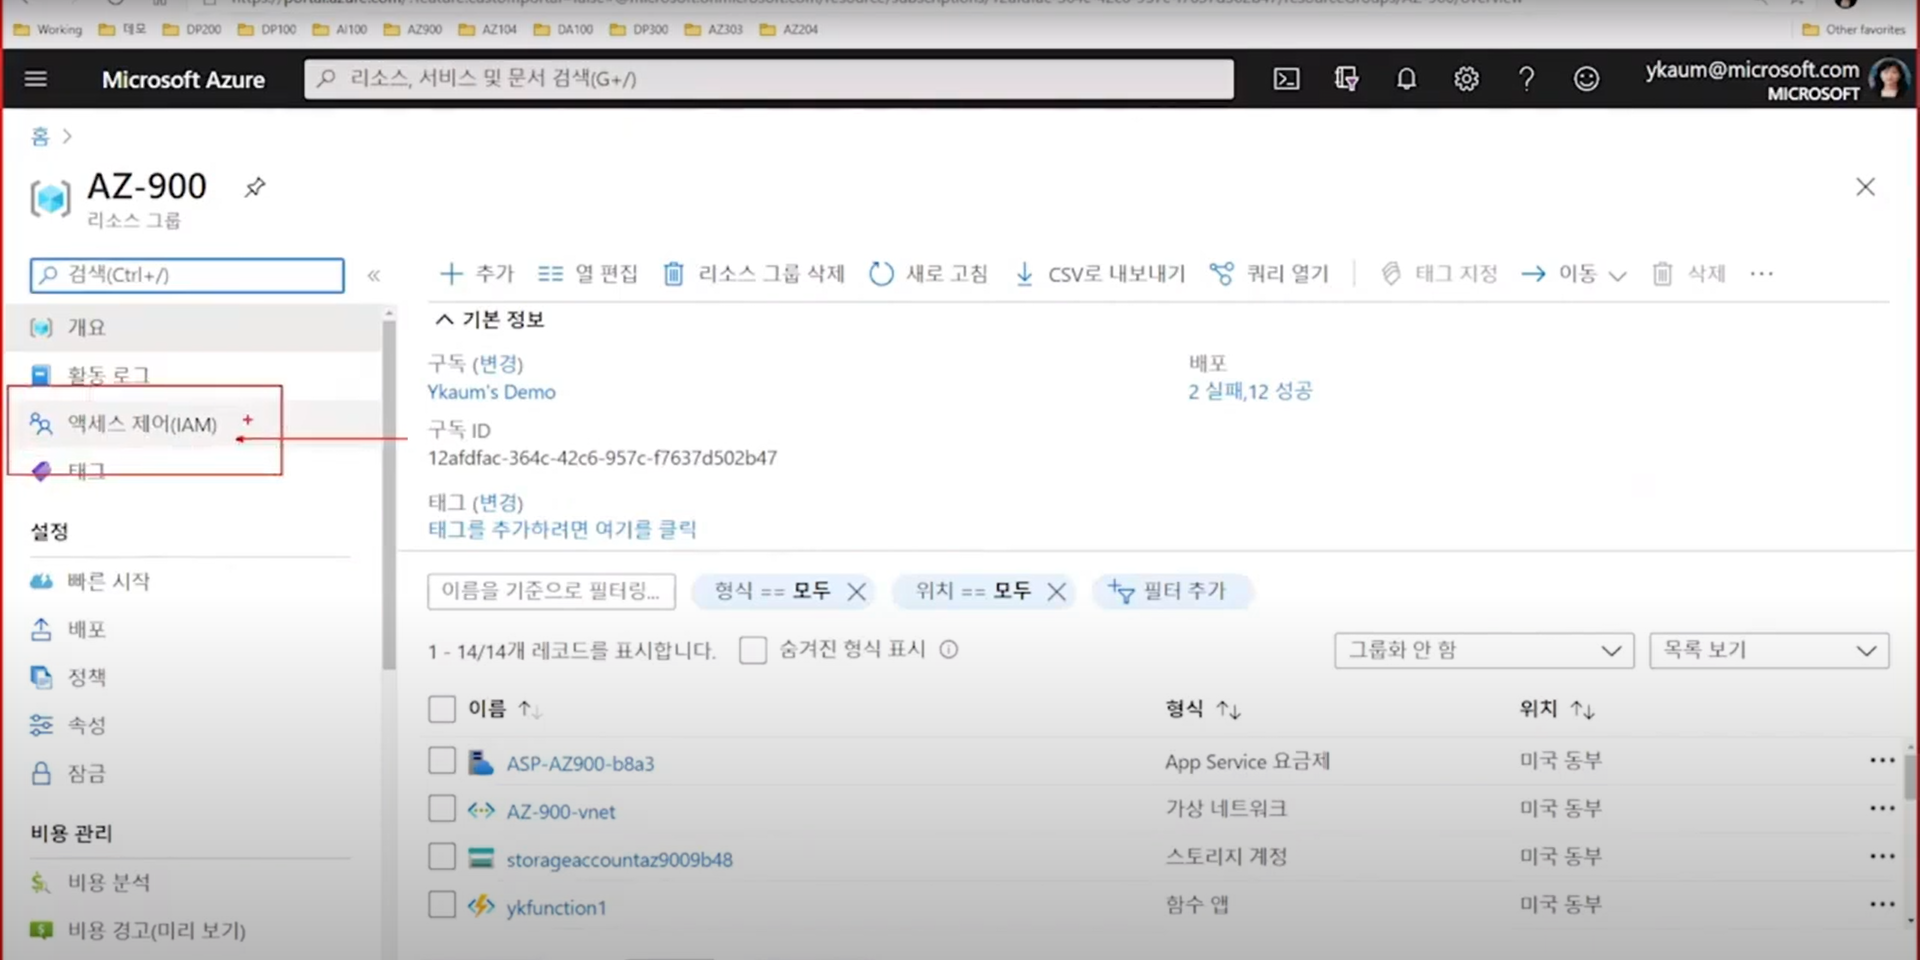Remove the 형식 == 모두 filter
The image size is (1920, 960).
[856, 591]
